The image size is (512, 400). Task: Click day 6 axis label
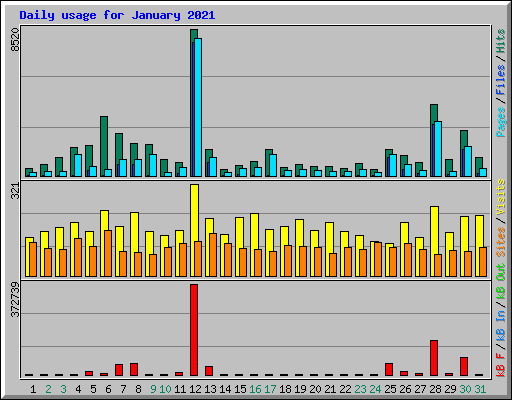tap(108, 389)
